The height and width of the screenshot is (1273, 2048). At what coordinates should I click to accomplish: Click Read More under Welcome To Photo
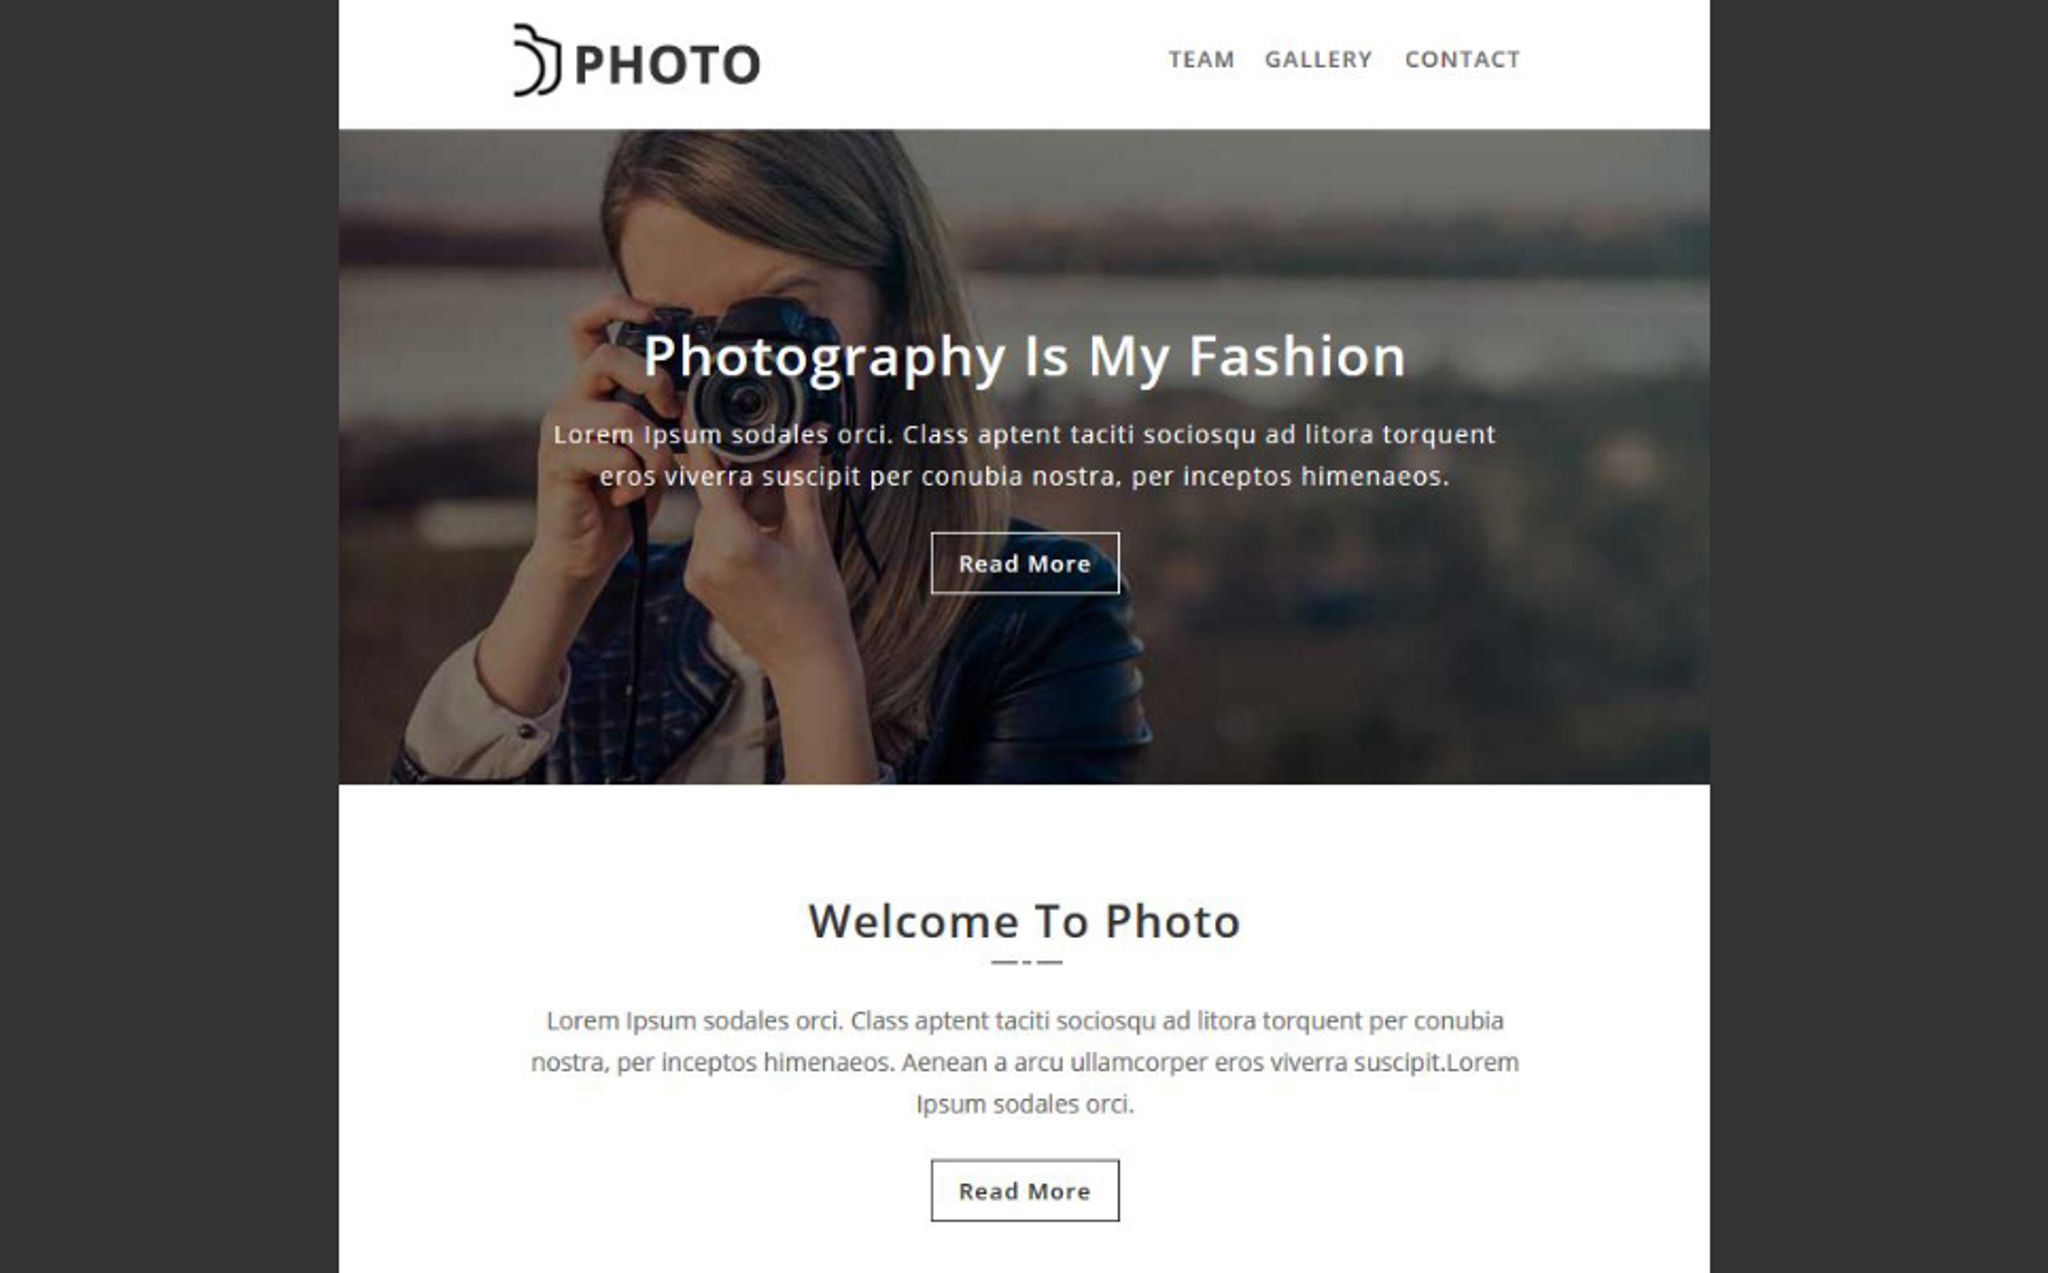[x=1025, y=1191]
